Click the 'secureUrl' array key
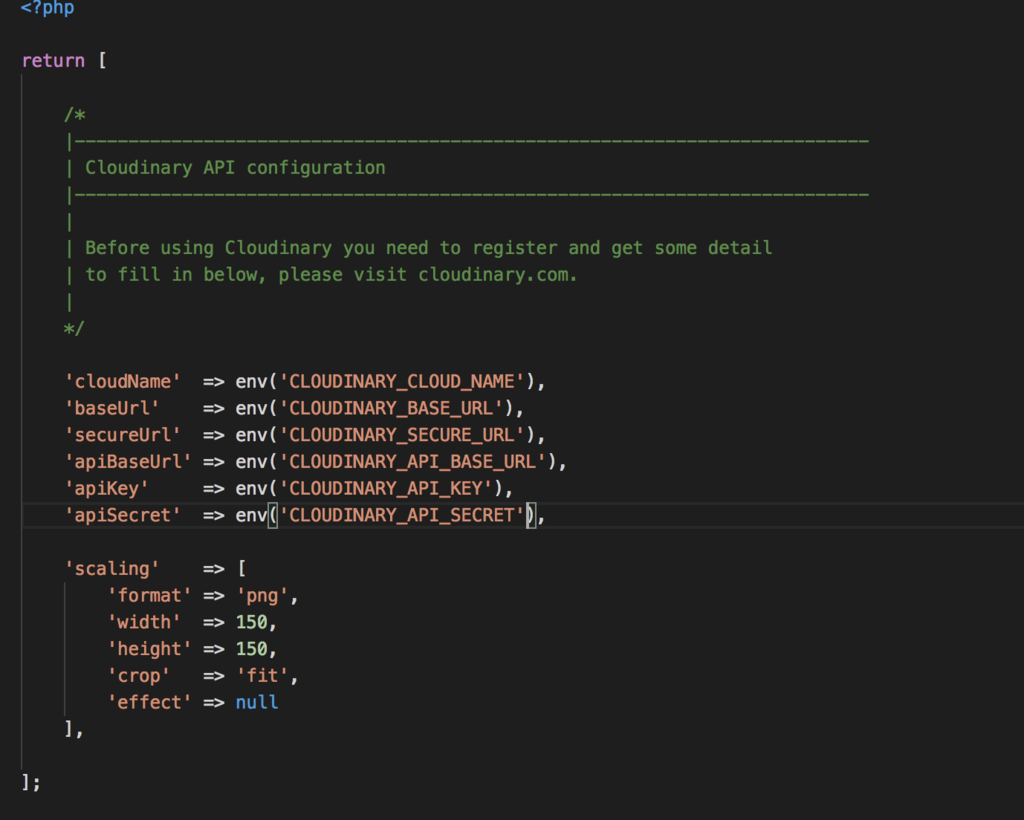1024x820 pixels. coord(123,435)
